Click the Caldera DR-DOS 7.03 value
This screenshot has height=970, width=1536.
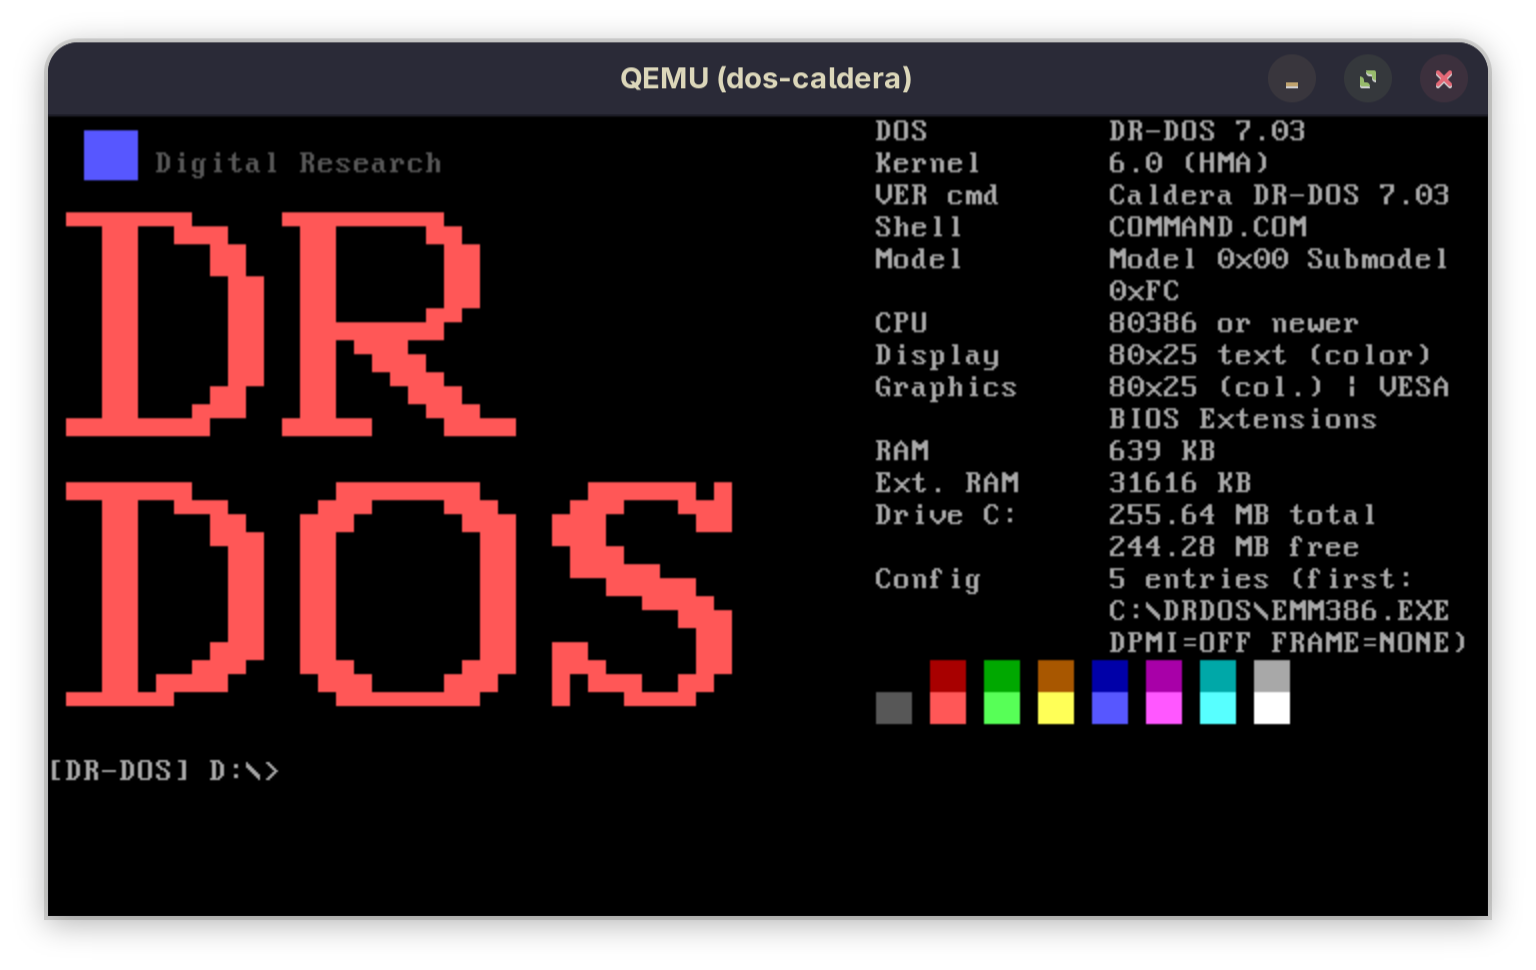pos(1279,195)
